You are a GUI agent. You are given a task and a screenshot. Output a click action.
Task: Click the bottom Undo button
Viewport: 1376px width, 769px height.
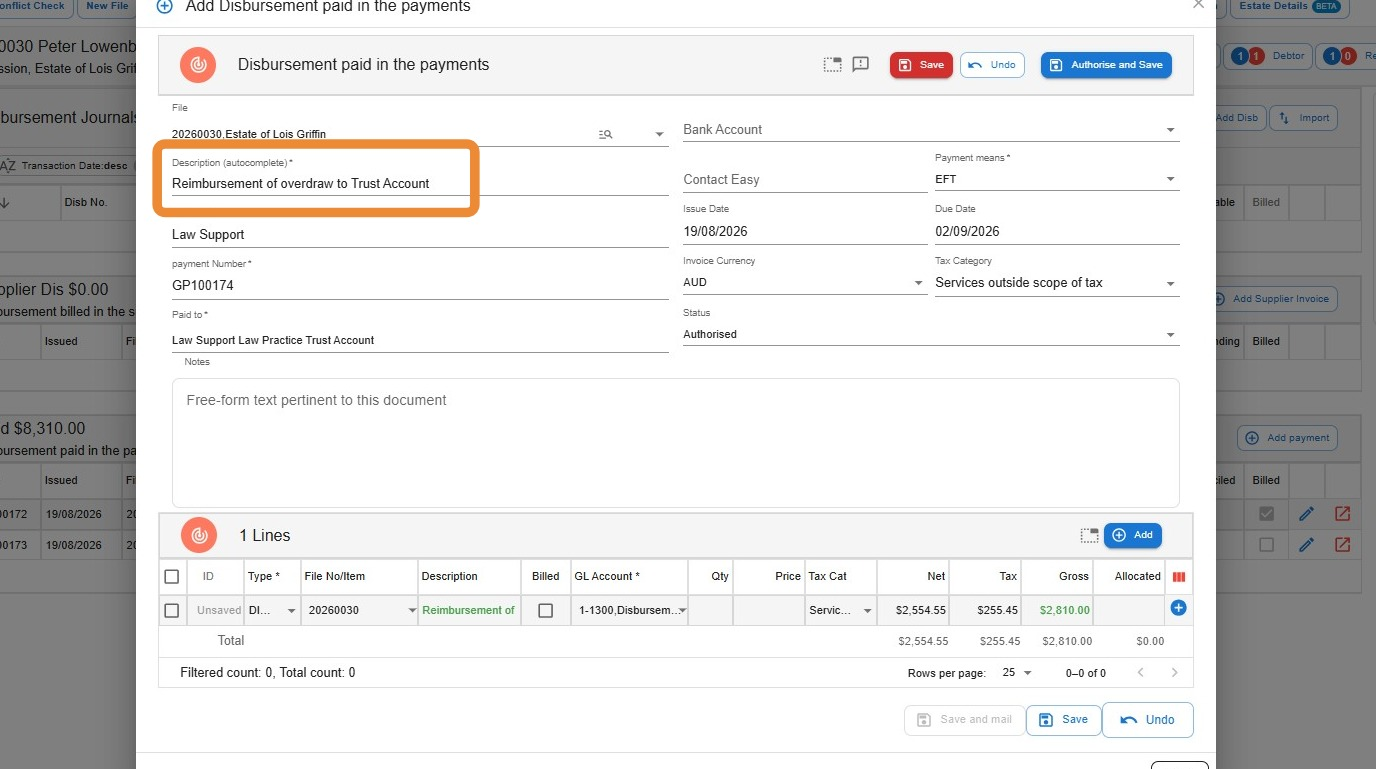[1148, 720]
